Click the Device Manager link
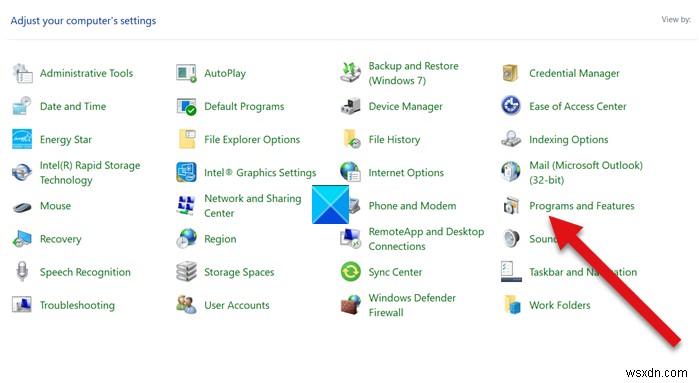699x383 pixels. [406, 106]
